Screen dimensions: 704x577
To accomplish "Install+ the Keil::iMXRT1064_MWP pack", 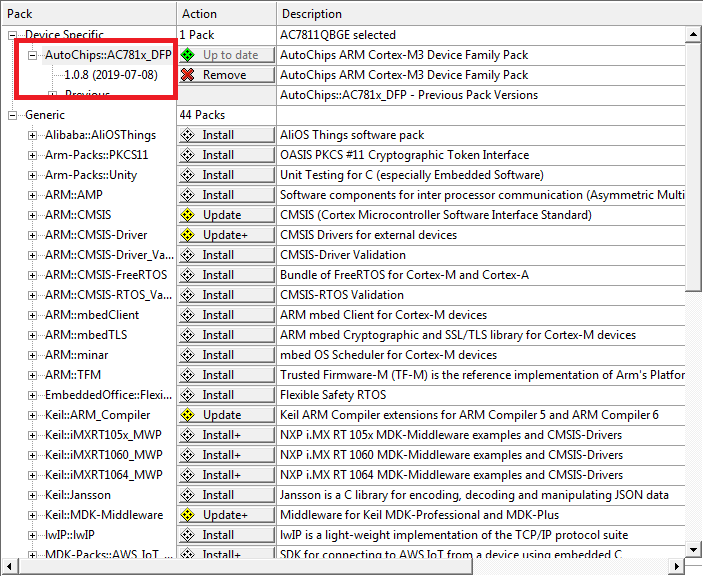I will (227, 475).
